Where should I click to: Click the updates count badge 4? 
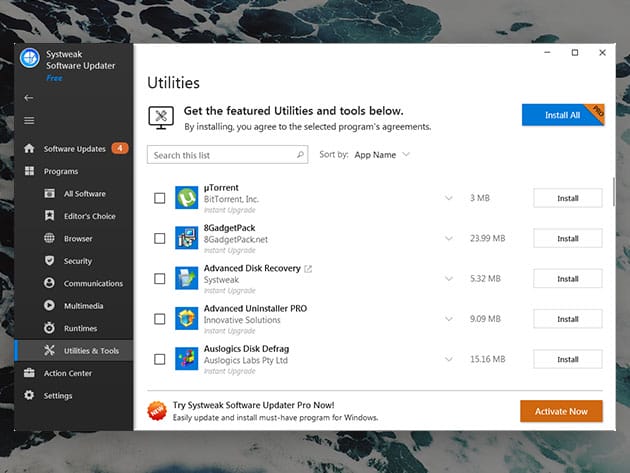point(120,148)
